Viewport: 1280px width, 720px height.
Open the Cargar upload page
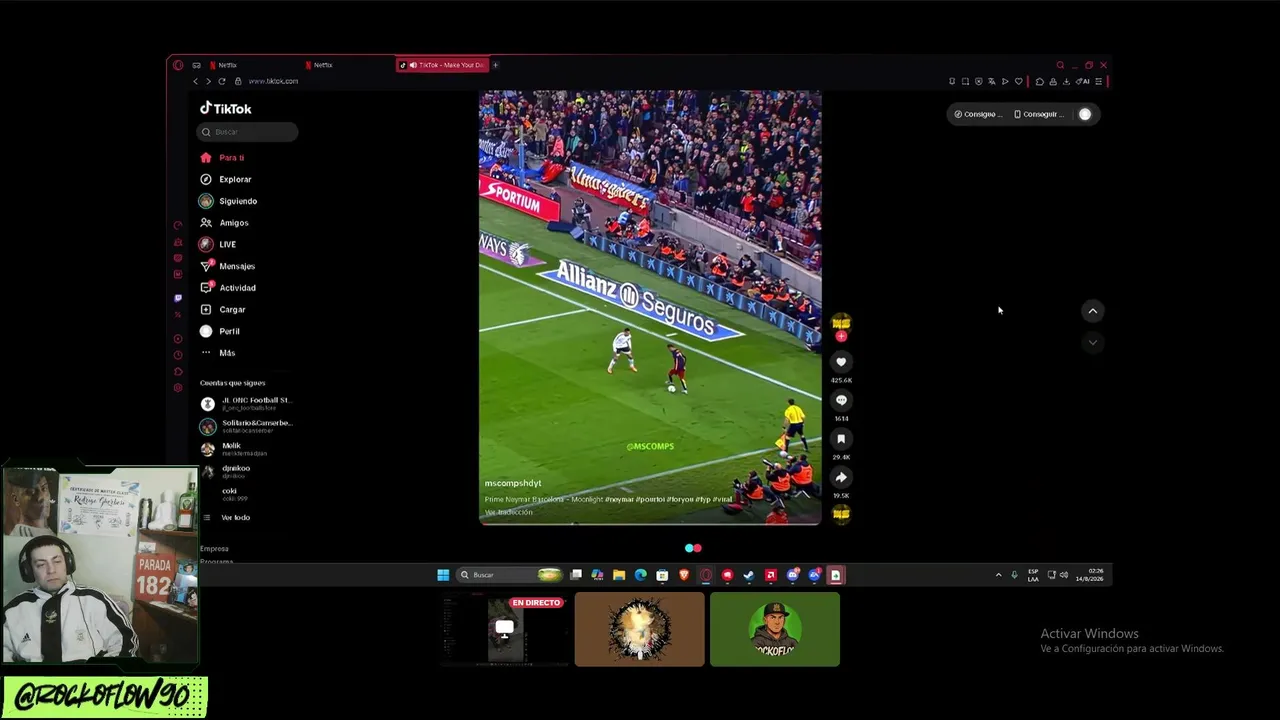[x=223, y=310]
